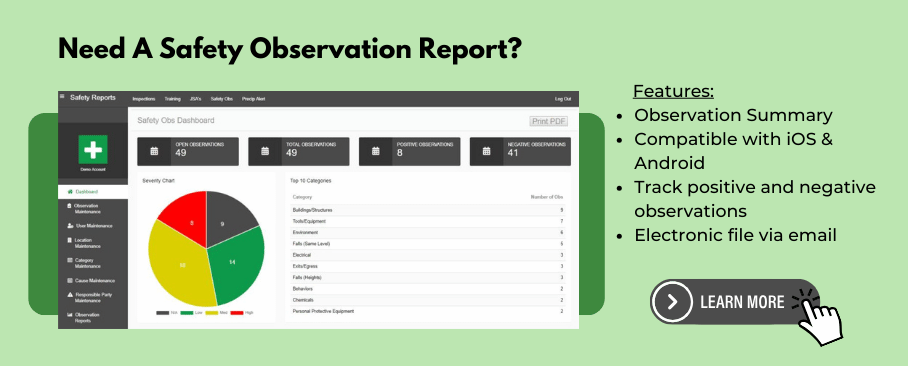Click the Category column header
The width and height of the screenshot is (908, 366).
click(302, 197)
